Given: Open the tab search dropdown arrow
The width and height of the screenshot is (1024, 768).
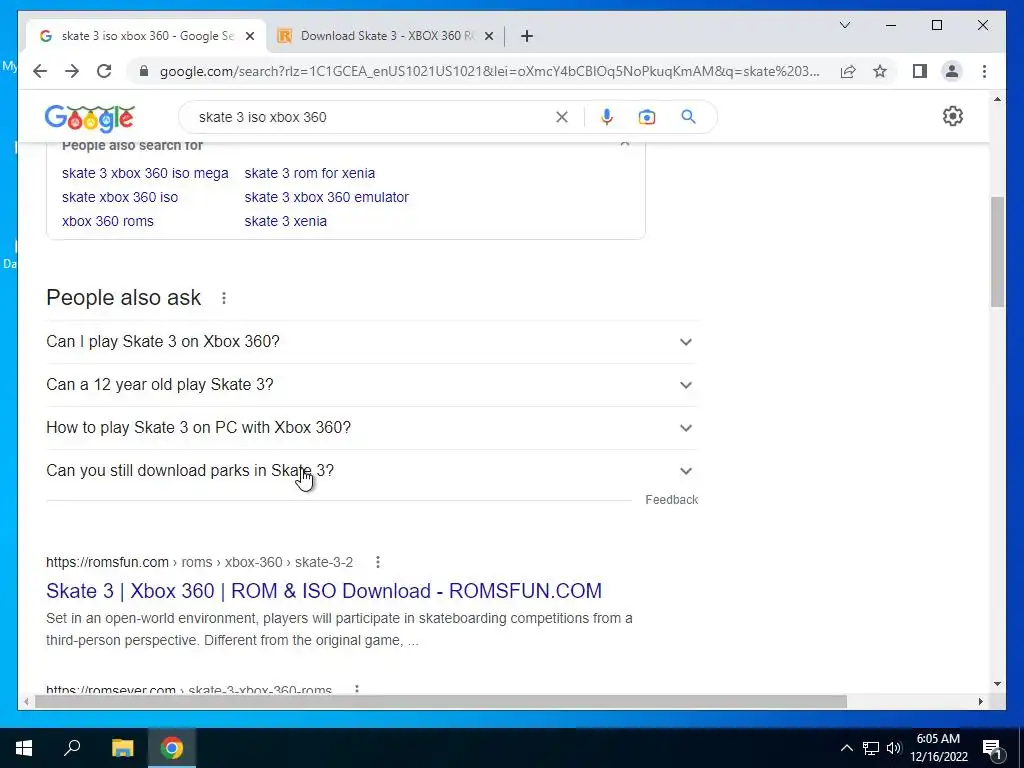Looking at the screenshot, I should pos(844,25).
